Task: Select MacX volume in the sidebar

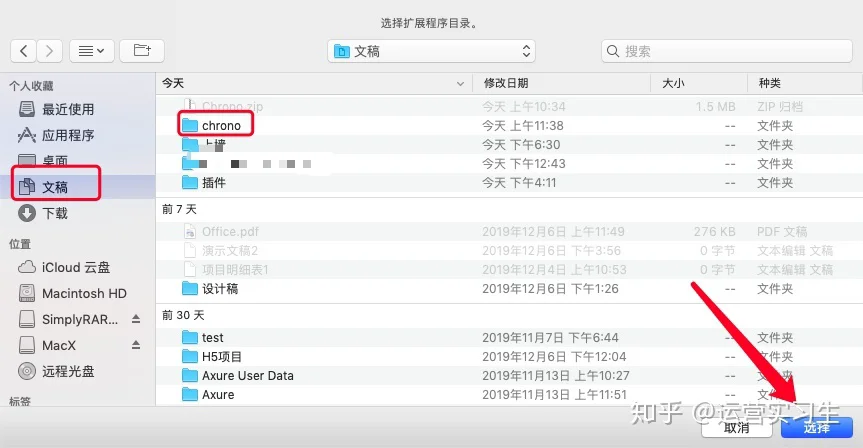Action: (47, 345)
